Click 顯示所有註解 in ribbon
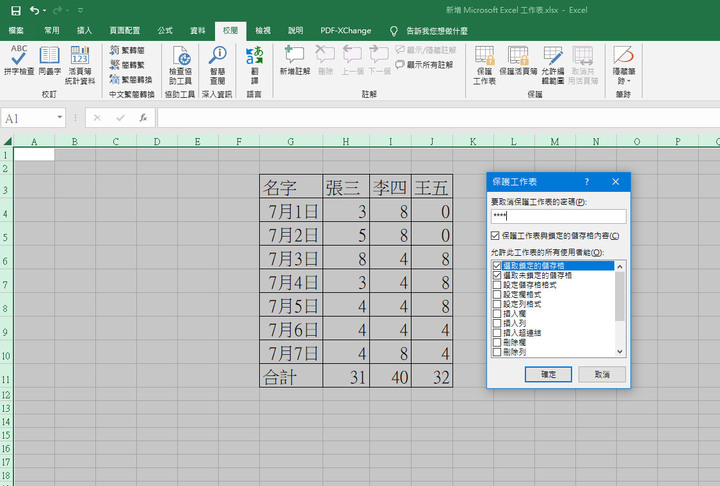This screenshot has width=720, height=486. 424,65
